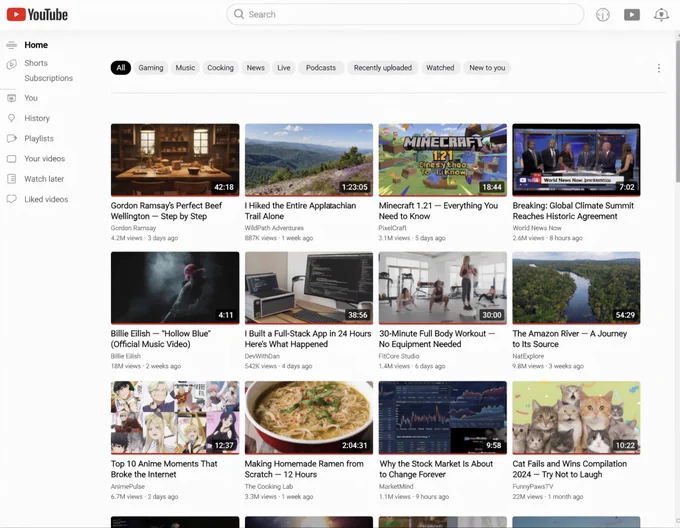The height and width of the screenshot is (528, 680).
Task: Visit World News Now channel name
Action: [x=537, y=228]
